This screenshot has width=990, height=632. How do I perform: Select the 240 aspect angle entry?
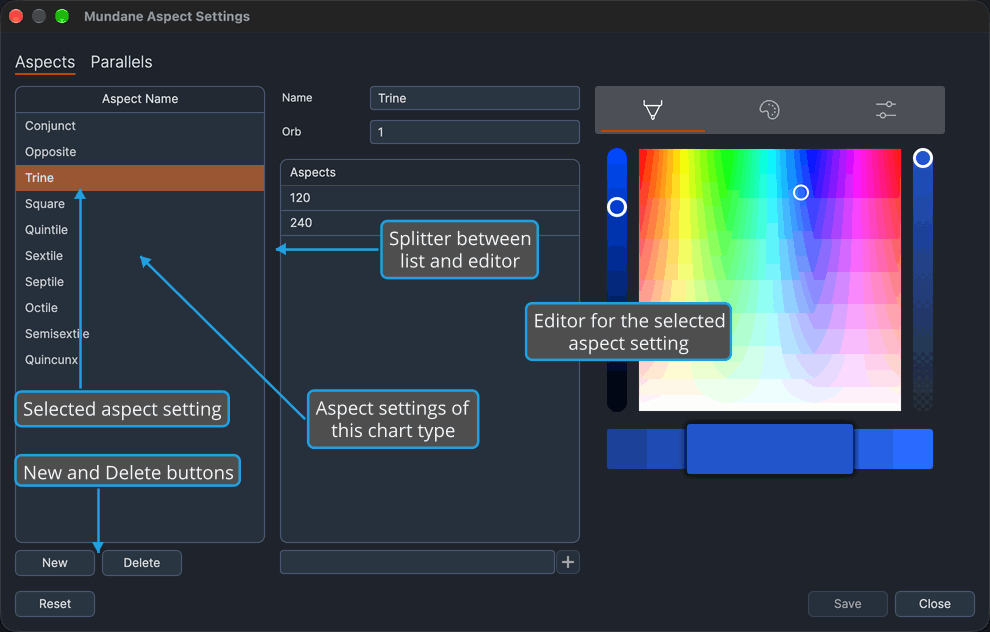tap(429, 223)
